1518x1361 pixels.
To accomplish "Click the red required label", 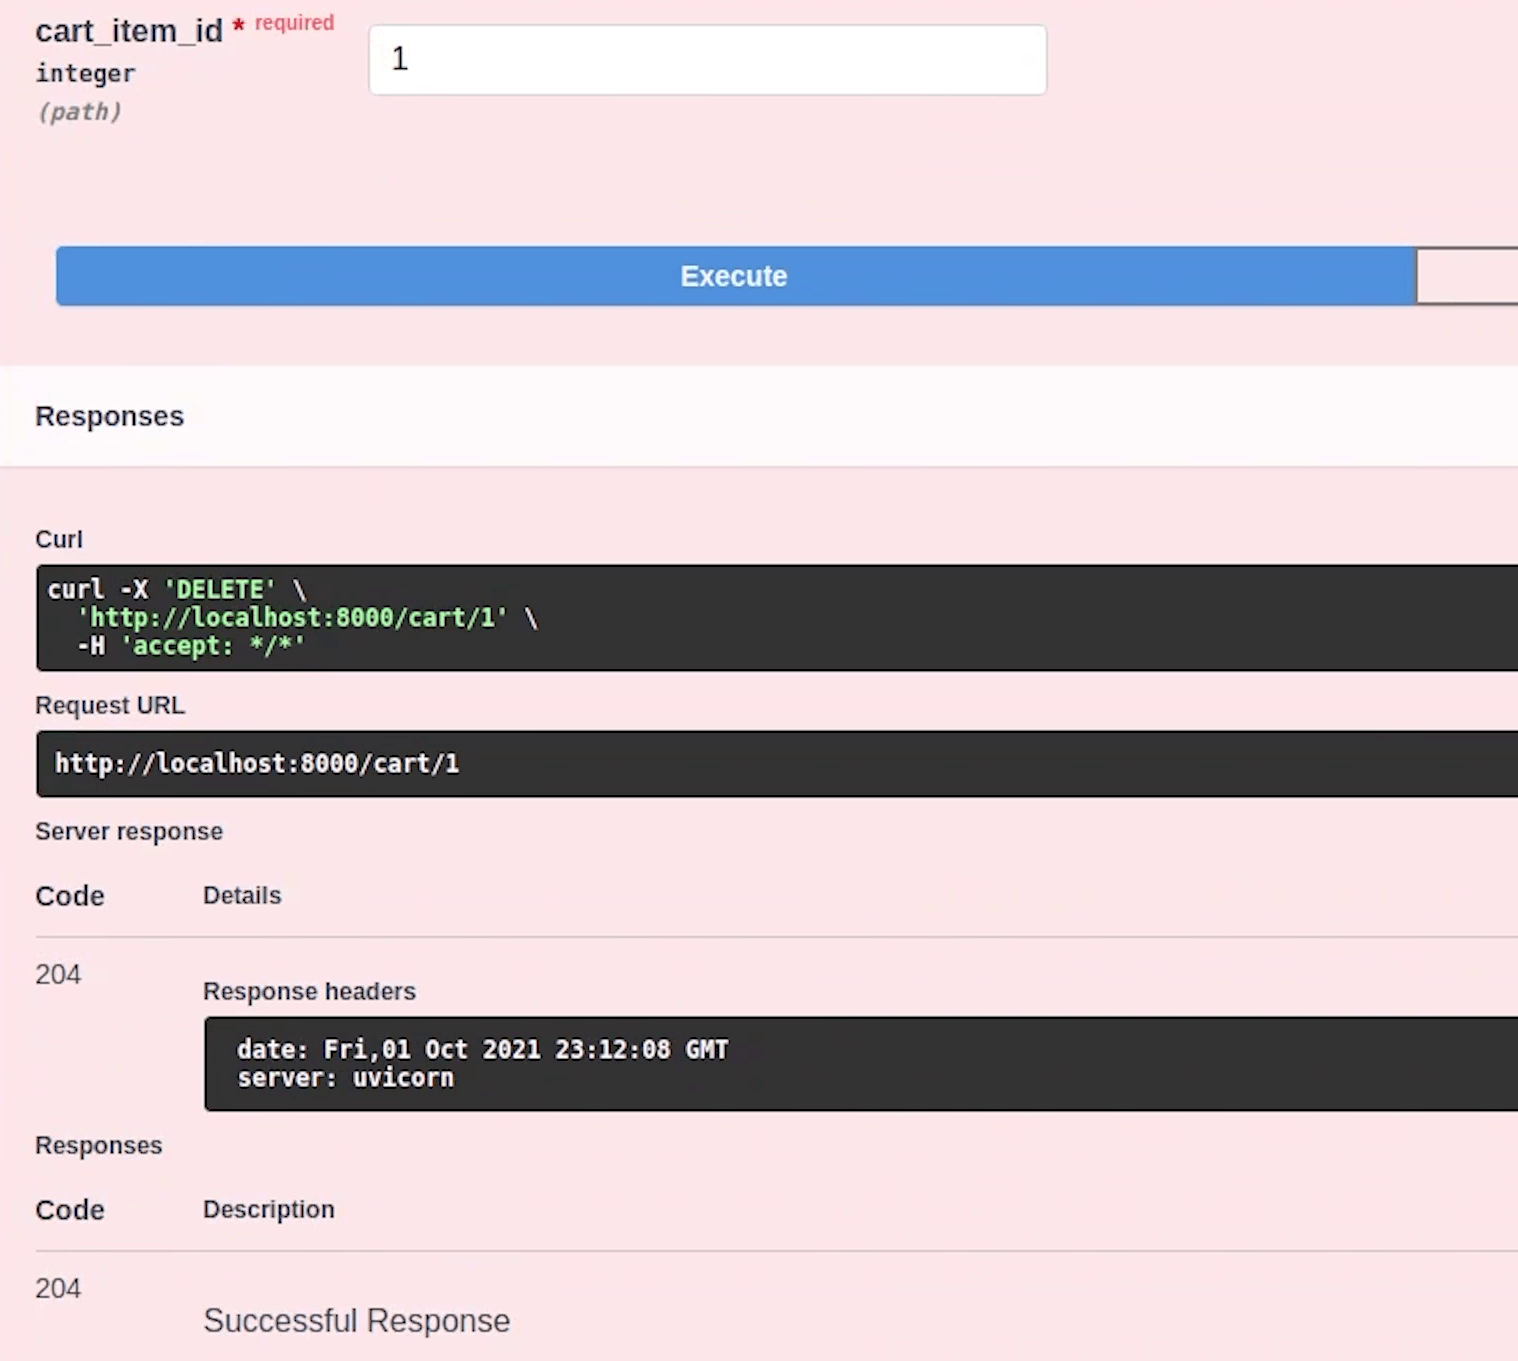I will tap(294, 23).
